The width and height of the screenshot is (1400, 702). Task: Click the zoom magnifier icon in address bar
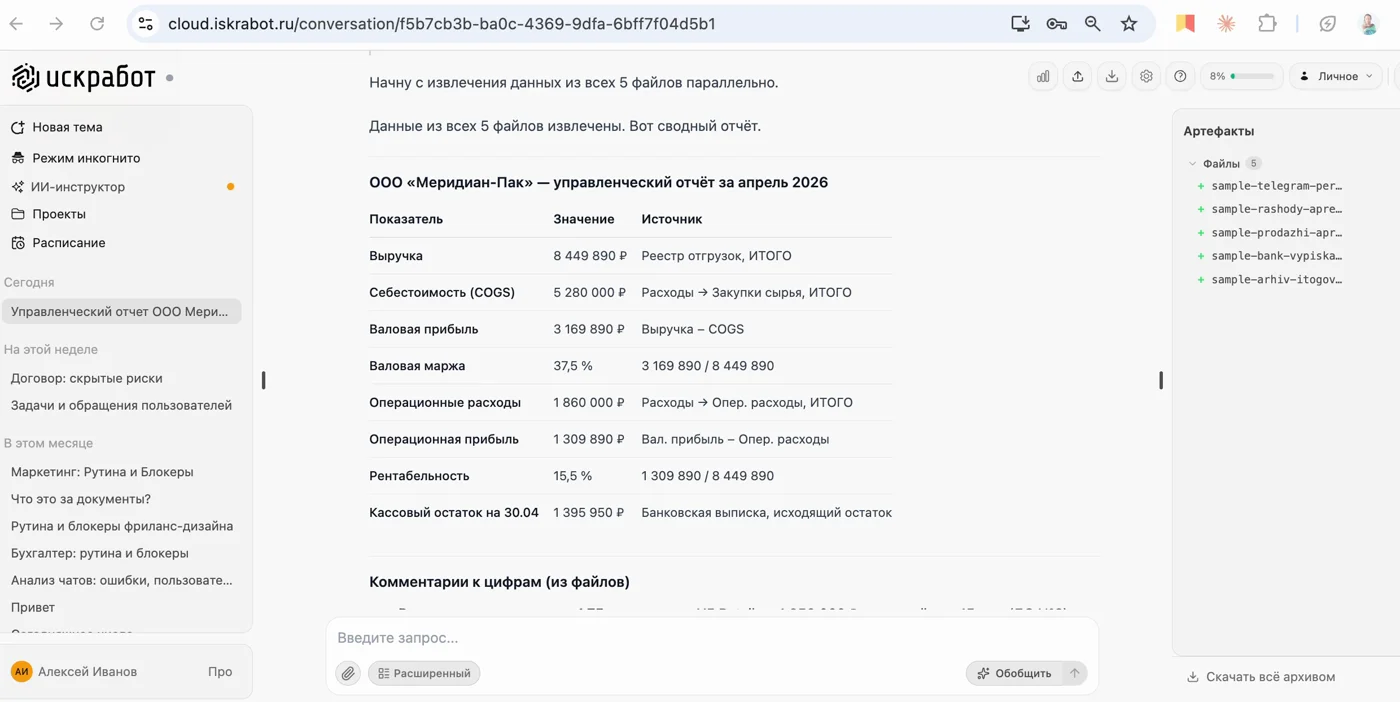tap(1092, 24)
